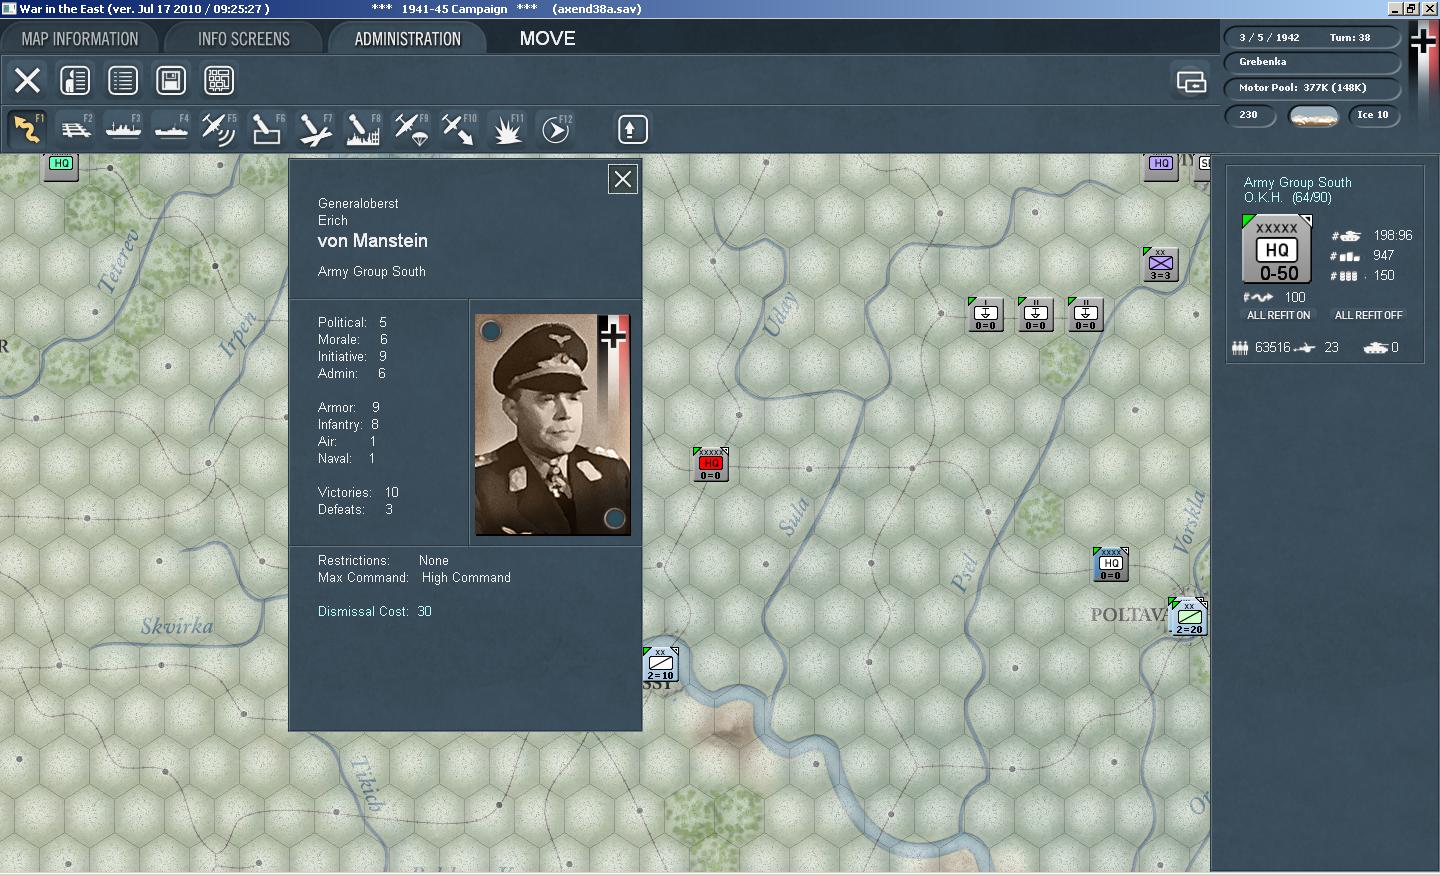1440x876 pixels.
Task: Select F5 air recon mode icon
Action: coord(219,129)
